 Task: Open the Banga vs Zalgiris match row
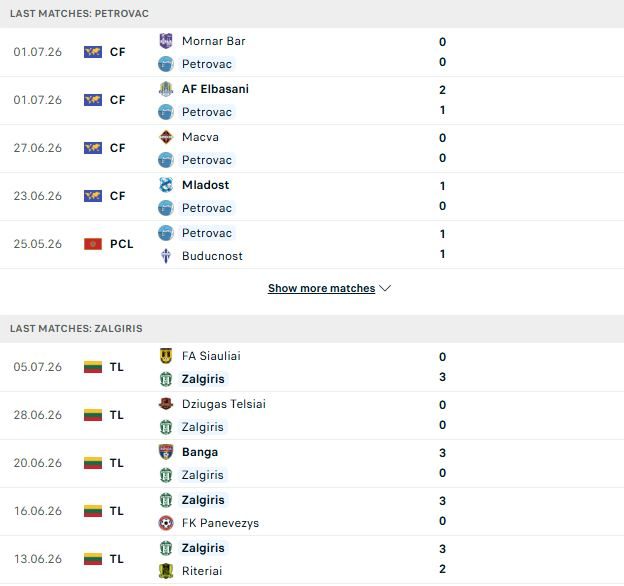pyautogui.click(x=312, y=463)
